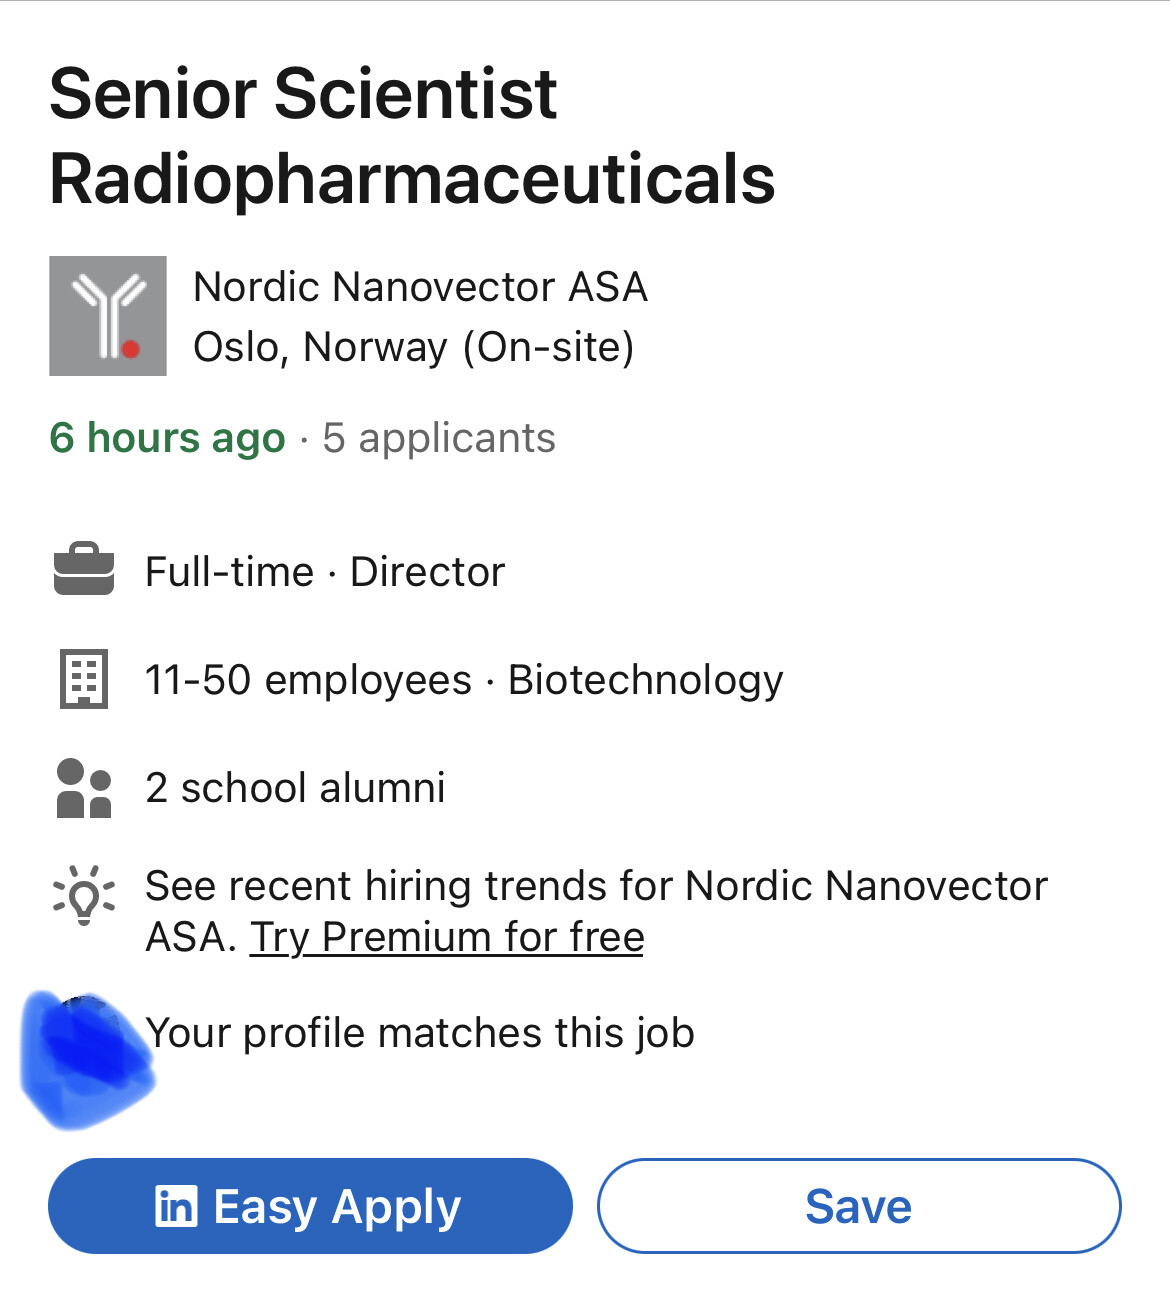The image size is (1170, 1296).
Task: Click the 5 applicants count
Action: [439, 438]
